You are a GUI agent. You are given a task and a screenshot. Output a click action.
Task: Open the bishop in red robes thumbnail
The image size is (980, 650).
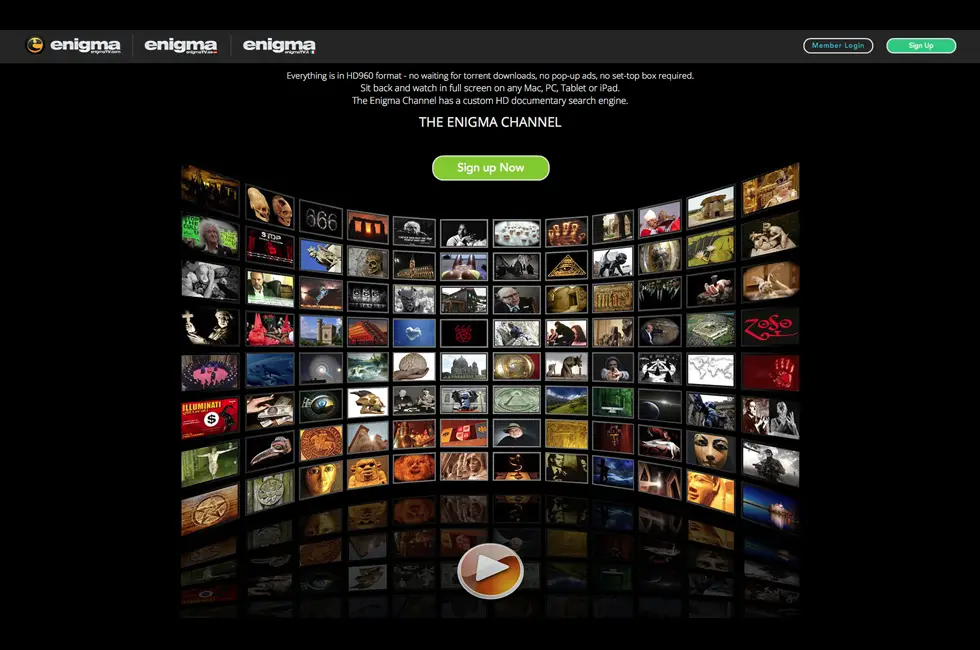pos(659,219)
